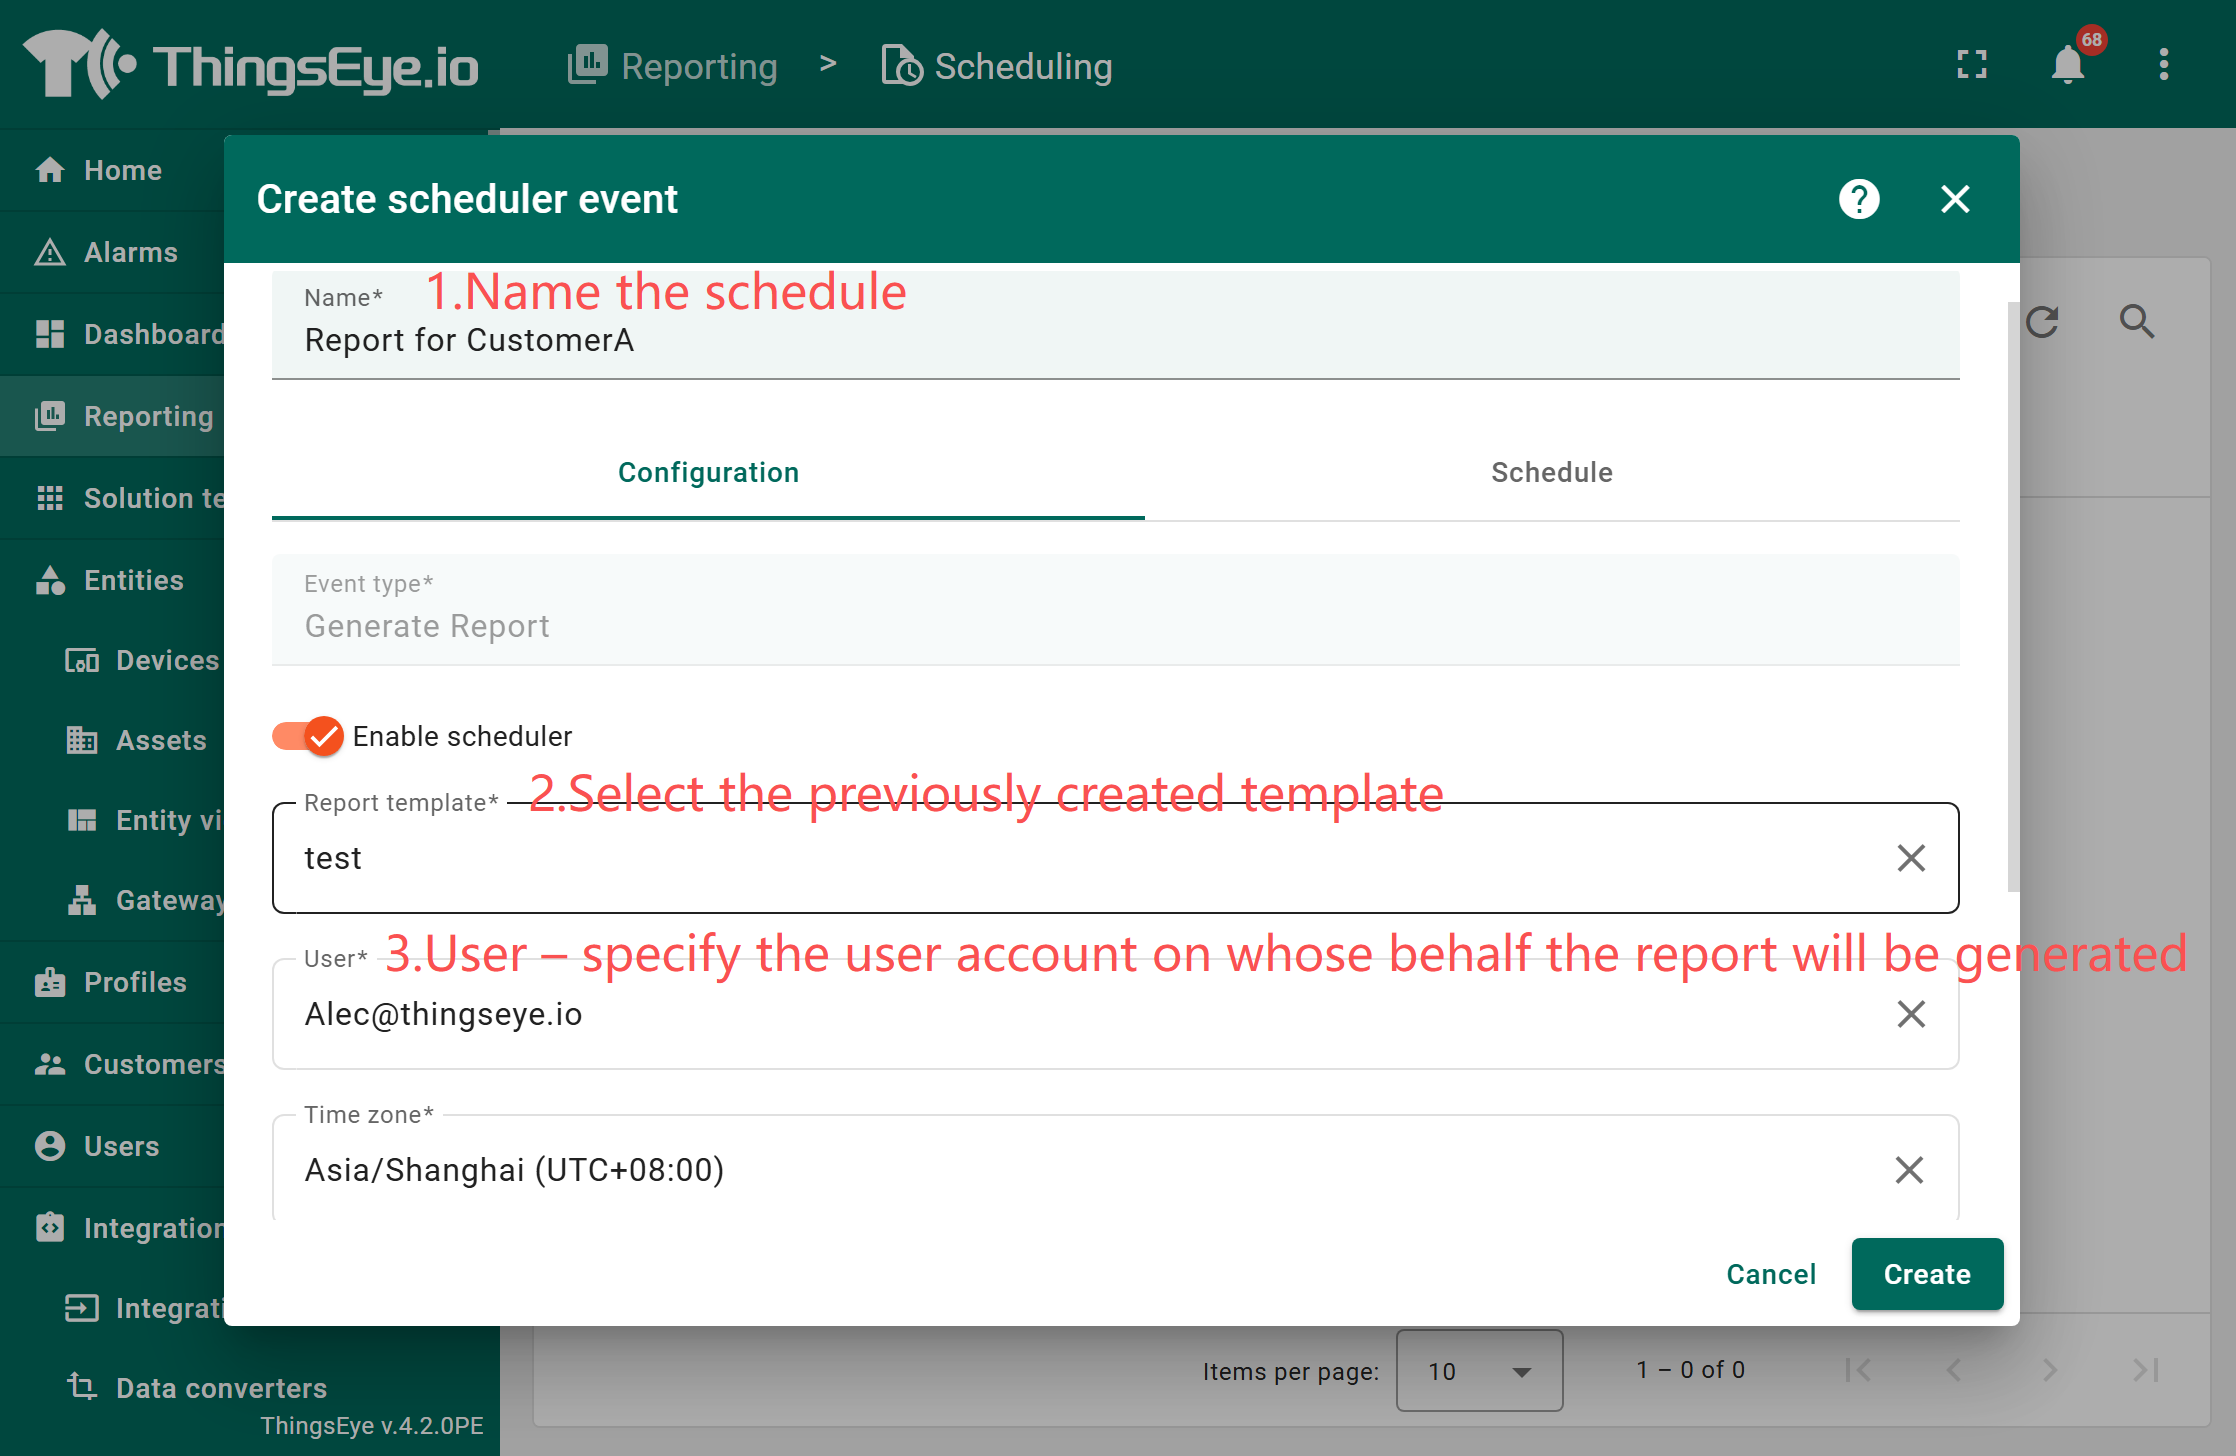Open Home in the sidebar
The height and width of the screenshot is (1456, 2236).
tap(122, 170)
